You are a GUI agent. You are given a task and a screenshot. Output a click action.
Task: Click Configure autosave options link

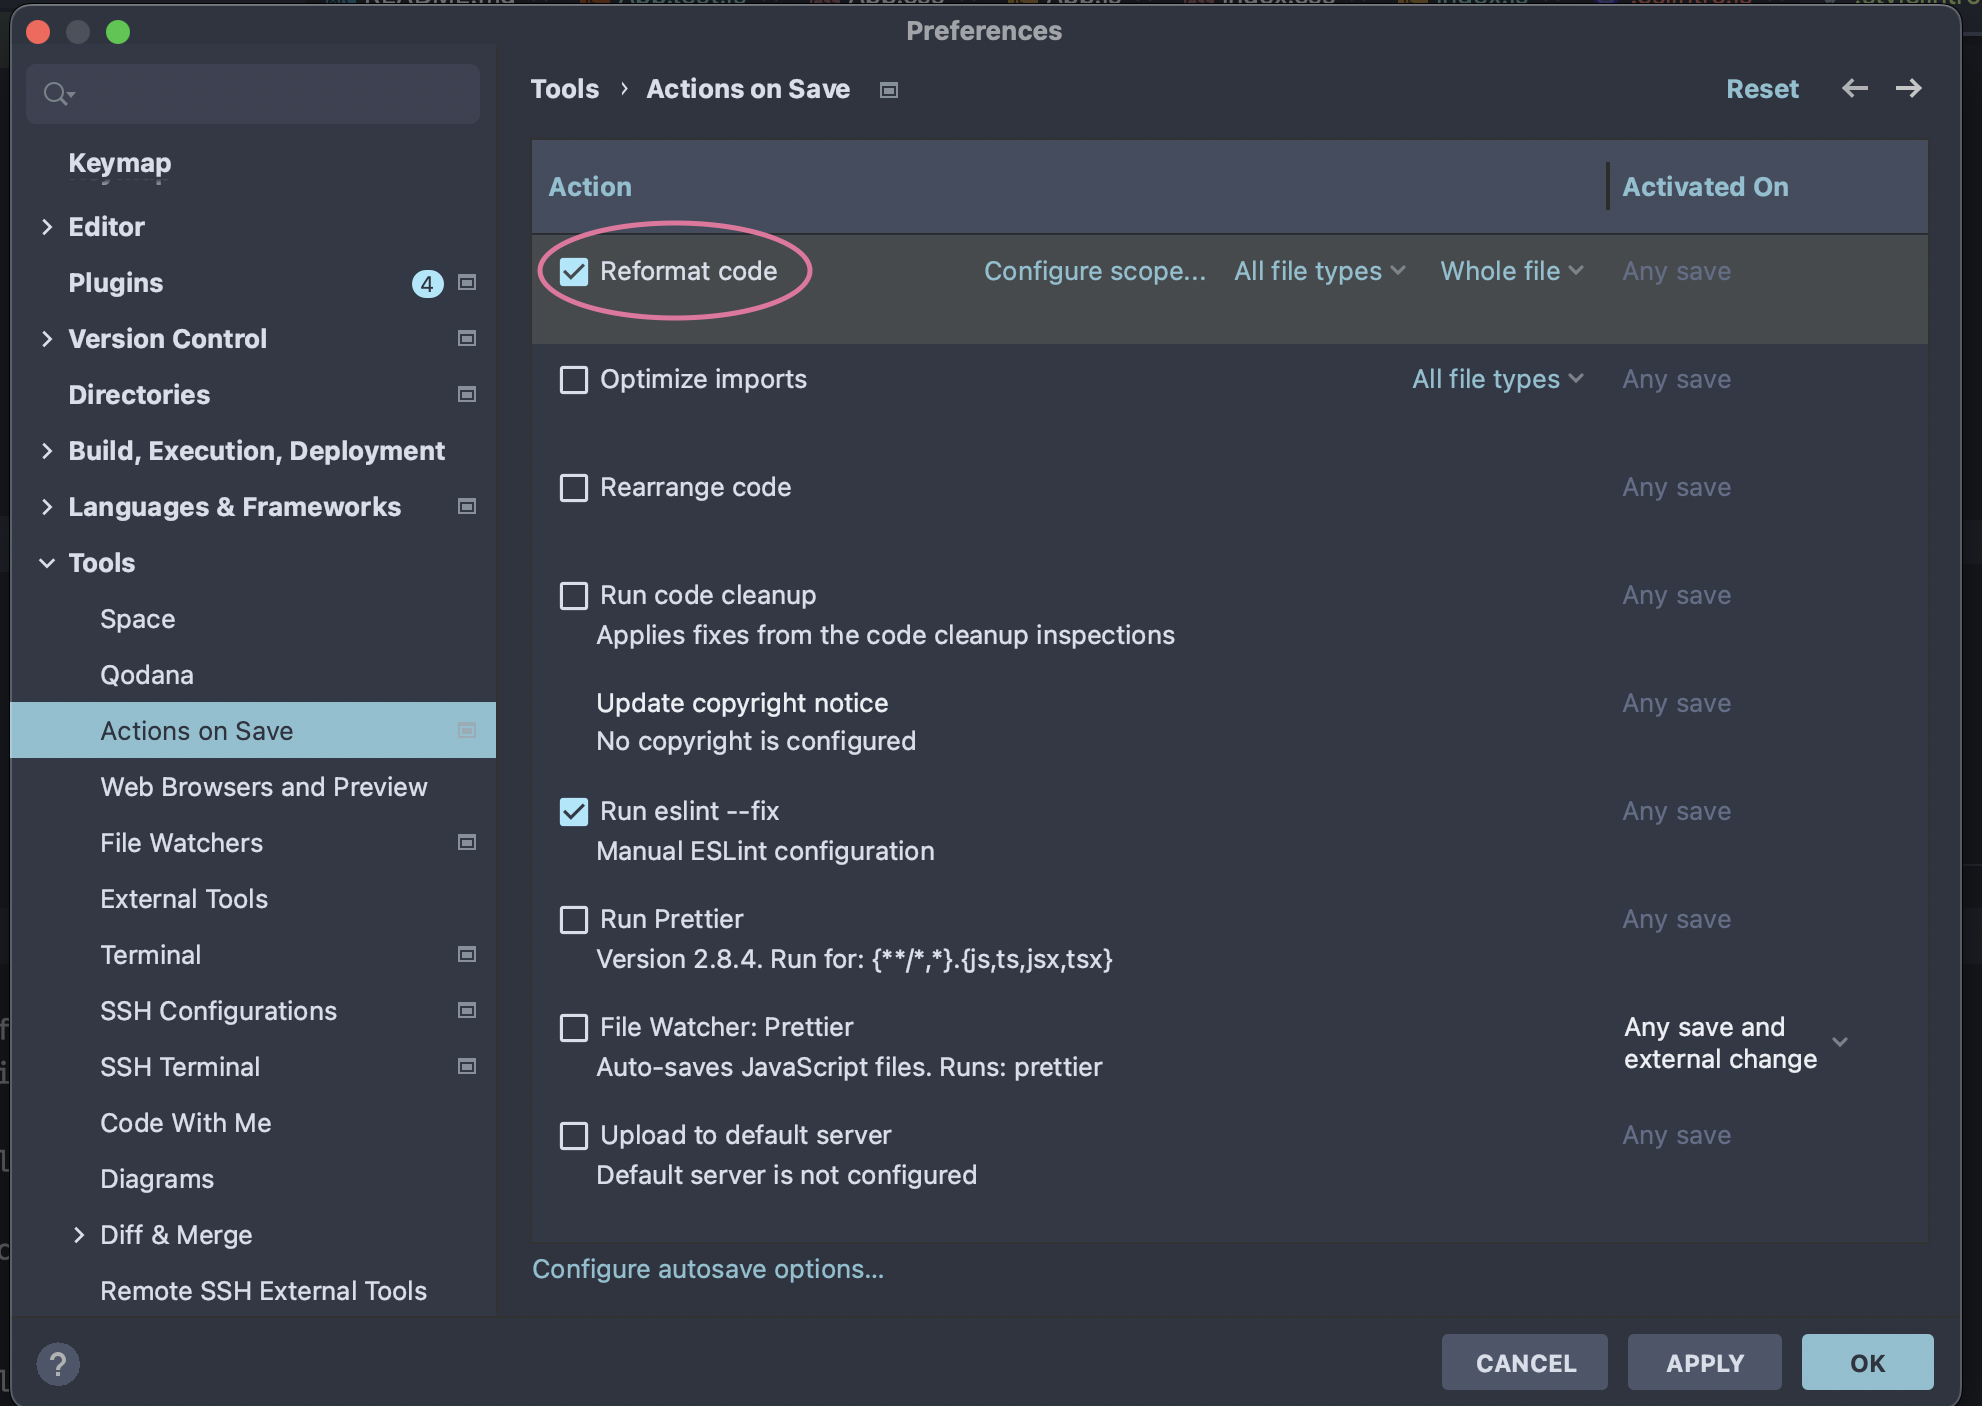(x=707, y=1269)
